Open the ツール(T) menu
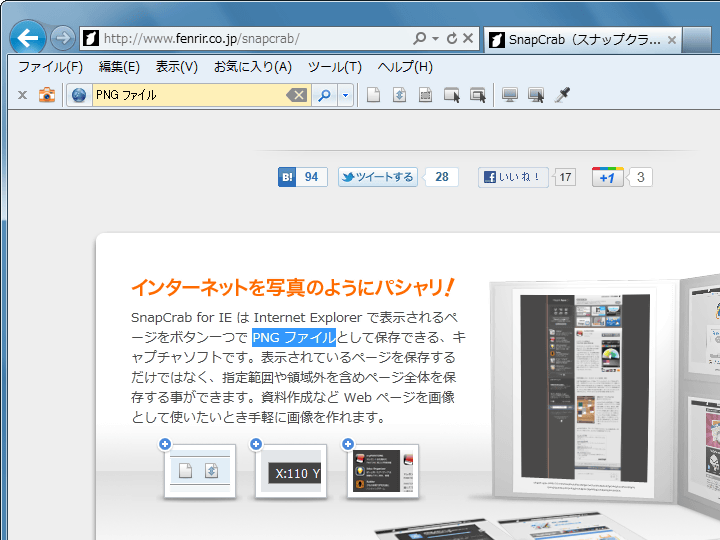 [x=335, y=67]
